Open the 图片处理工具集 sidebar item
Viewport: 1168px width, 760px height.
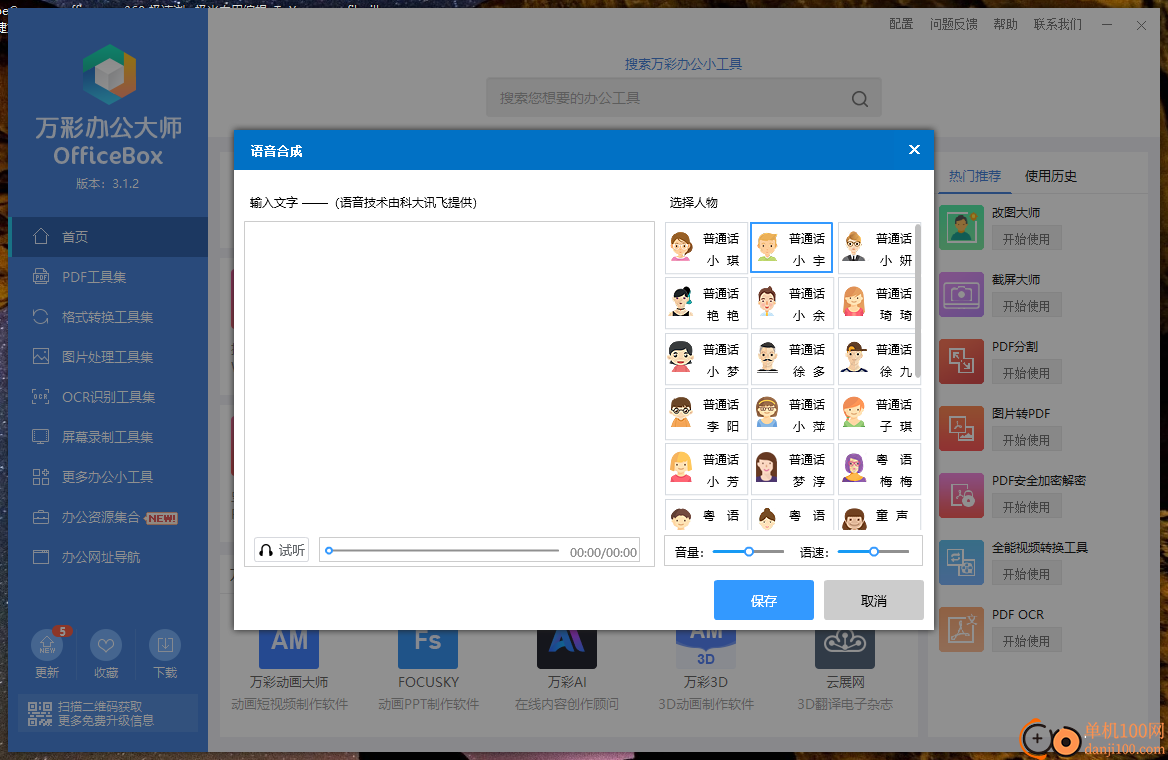[x=108, y=357]
